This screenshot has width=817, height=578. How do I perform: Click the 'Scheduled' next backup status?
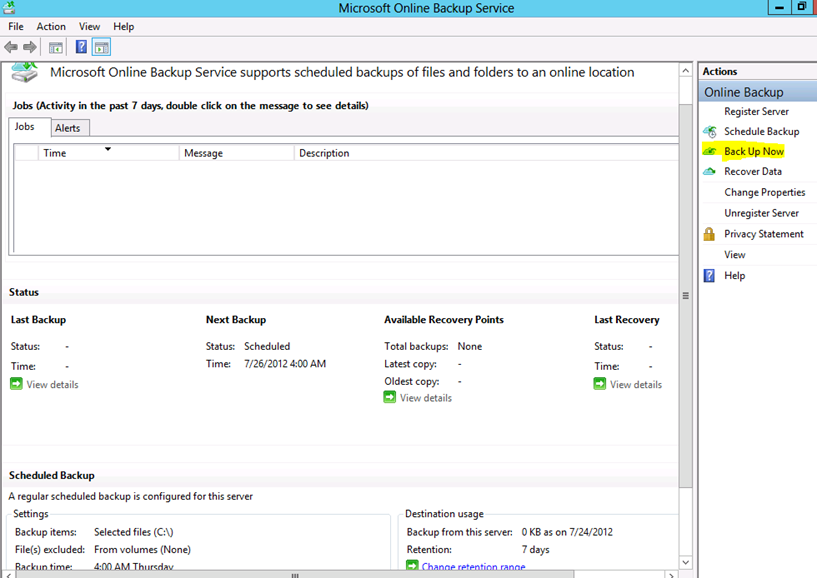267,346
